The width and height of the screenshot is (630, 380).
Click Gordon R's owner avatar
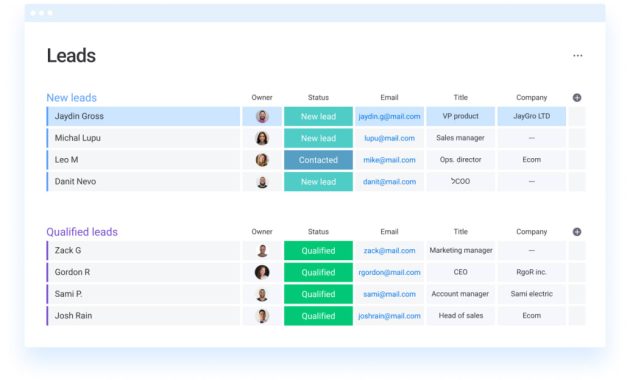262,272
